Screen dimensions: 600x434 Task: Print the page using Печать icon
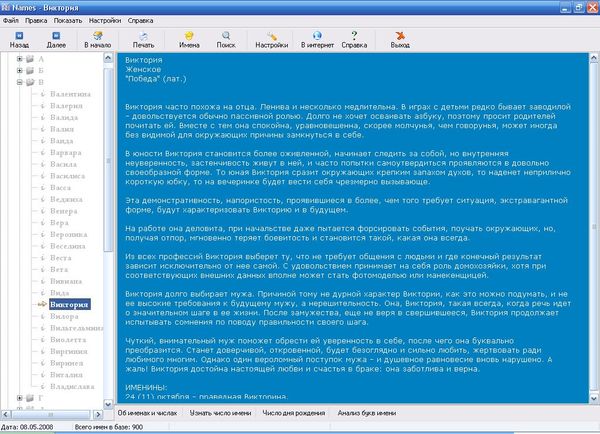point(143,38)
